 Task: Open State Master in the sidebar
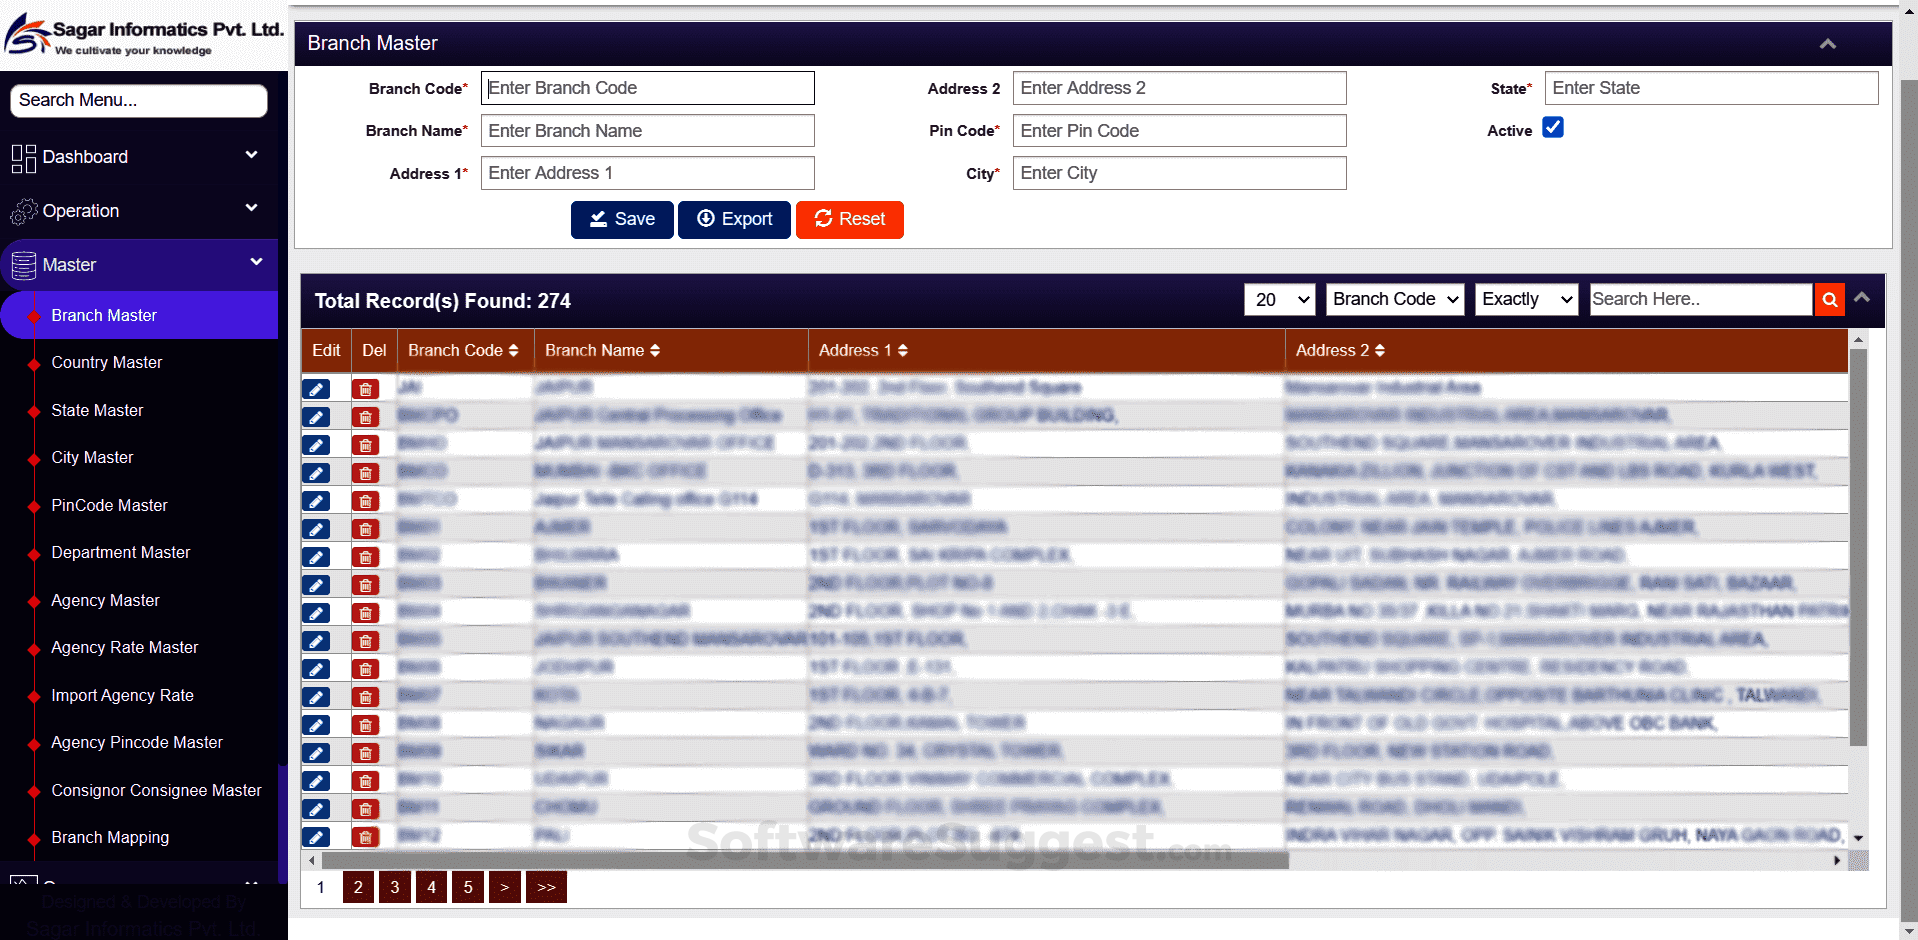pyautogui.click(x=96, y=410)
